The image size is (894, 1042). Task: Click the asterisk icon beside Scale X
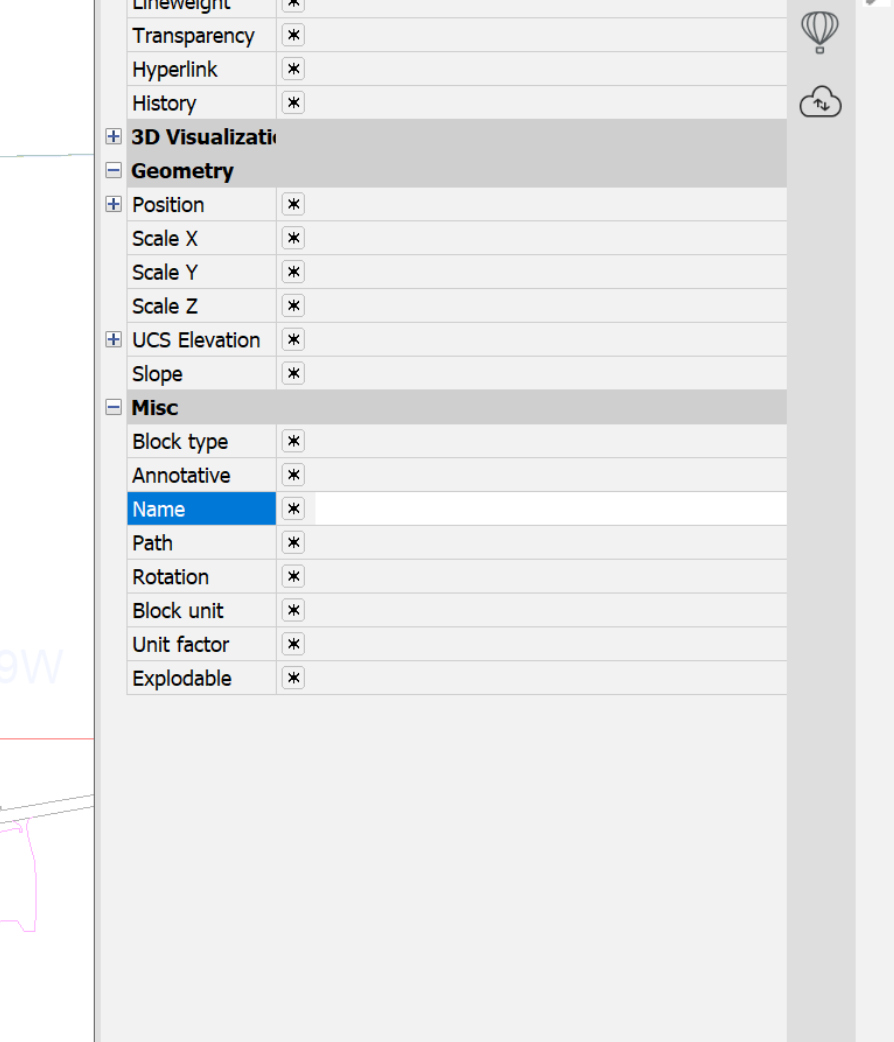tap(293, 239)
